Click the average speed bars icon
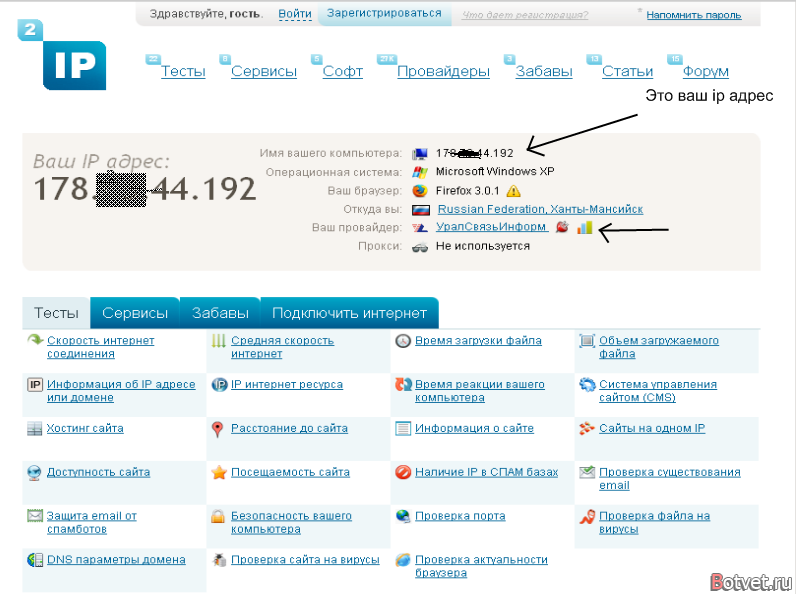This screenshot has height=600, width=800. tap(218, 340)
